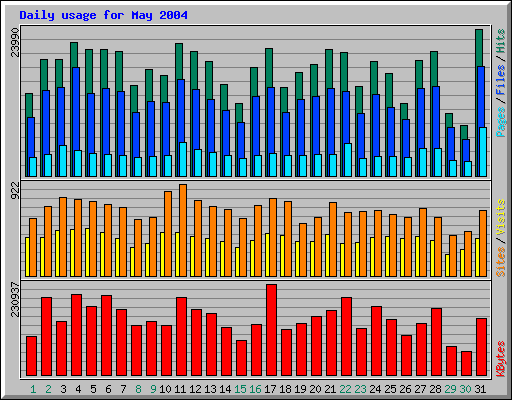Click the green 'Hits' legend label
The width and height of the screenshot is (512, 400).
click(500, 41)
